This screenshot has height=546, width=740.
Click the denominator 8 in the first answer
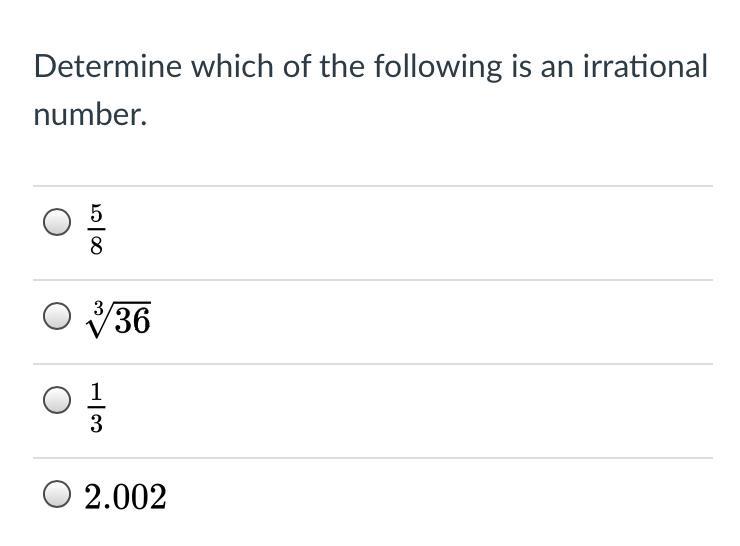[x=96, y=246]
